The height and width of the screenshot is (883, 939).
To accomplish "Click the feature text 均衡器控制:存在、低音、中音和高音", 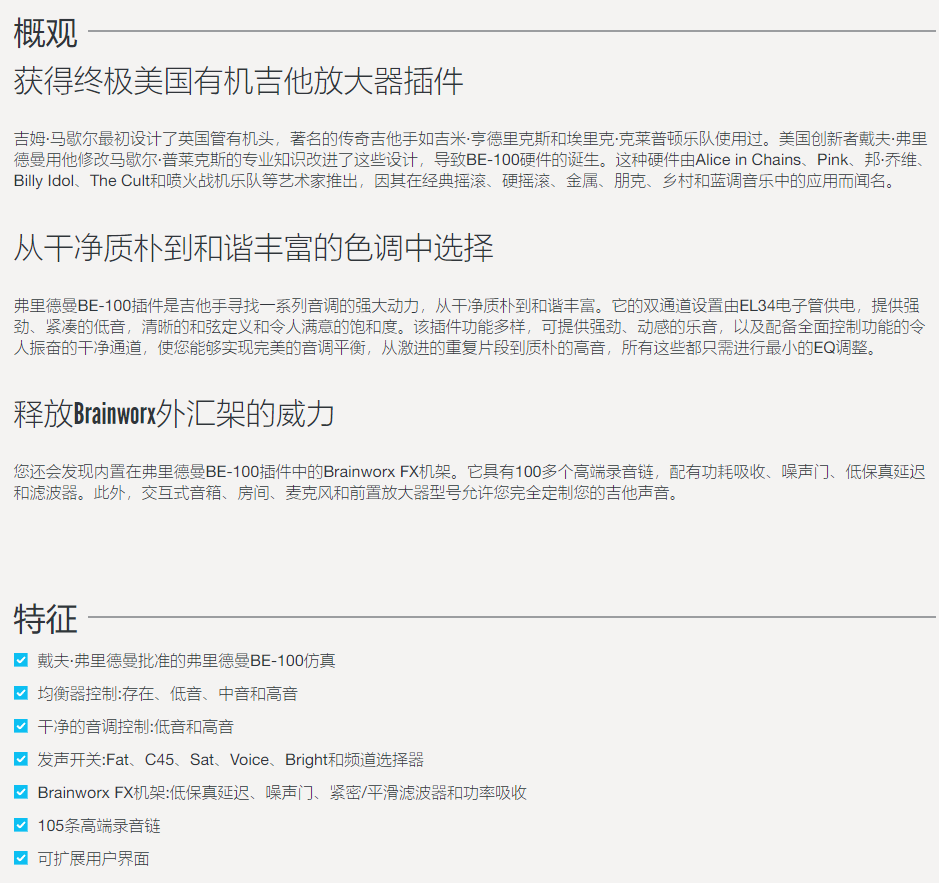I will [x=168, y=693].
